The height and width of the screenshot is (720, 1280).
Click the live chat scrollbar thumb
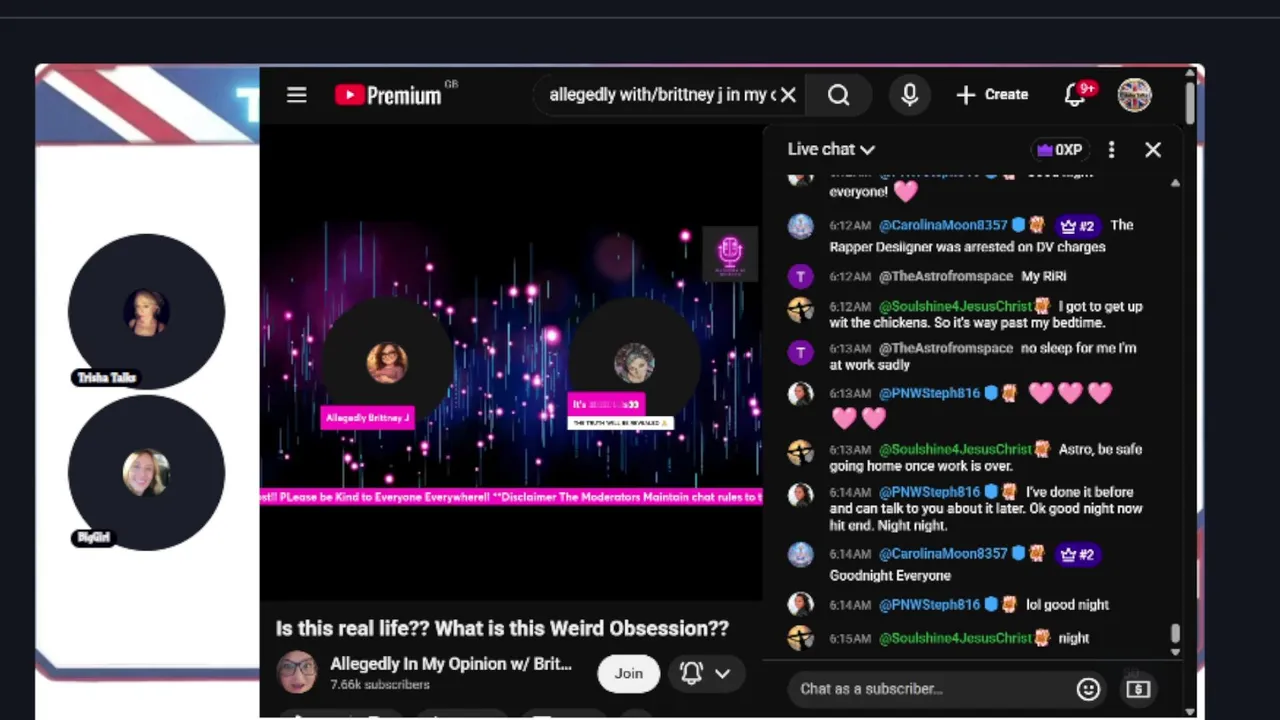(1175, 634)
